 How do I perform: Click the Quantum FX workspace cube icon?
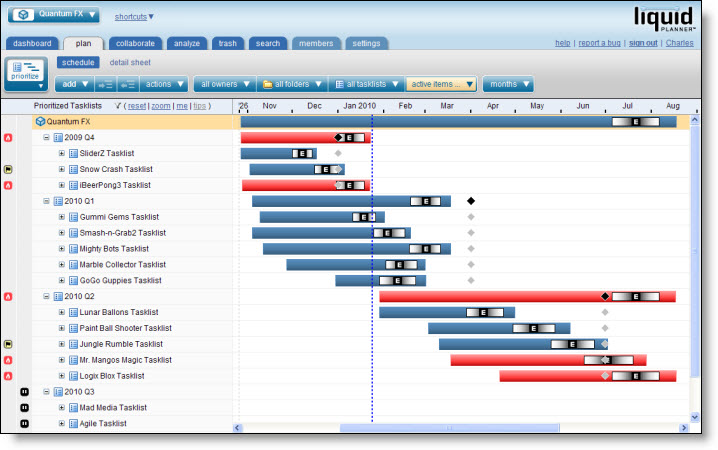click(23, 15)
